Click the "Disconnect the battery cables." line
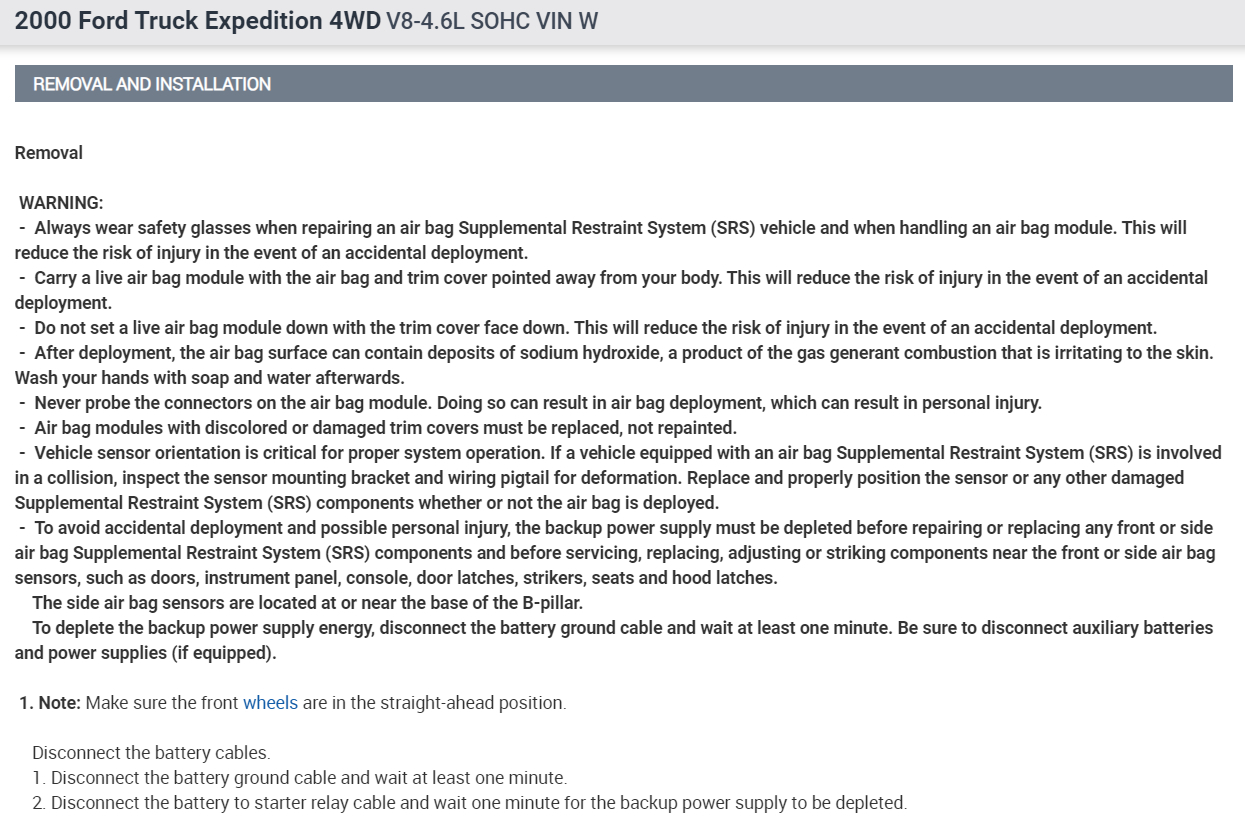The image size is (1245, 840). point(151,753)
